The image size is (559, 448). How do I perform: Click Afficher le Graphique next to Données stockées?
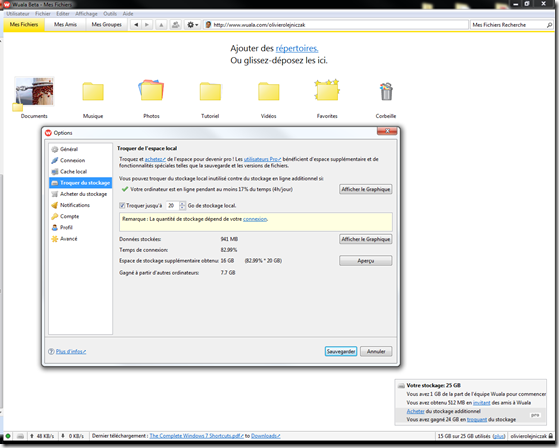pos(366,239)
